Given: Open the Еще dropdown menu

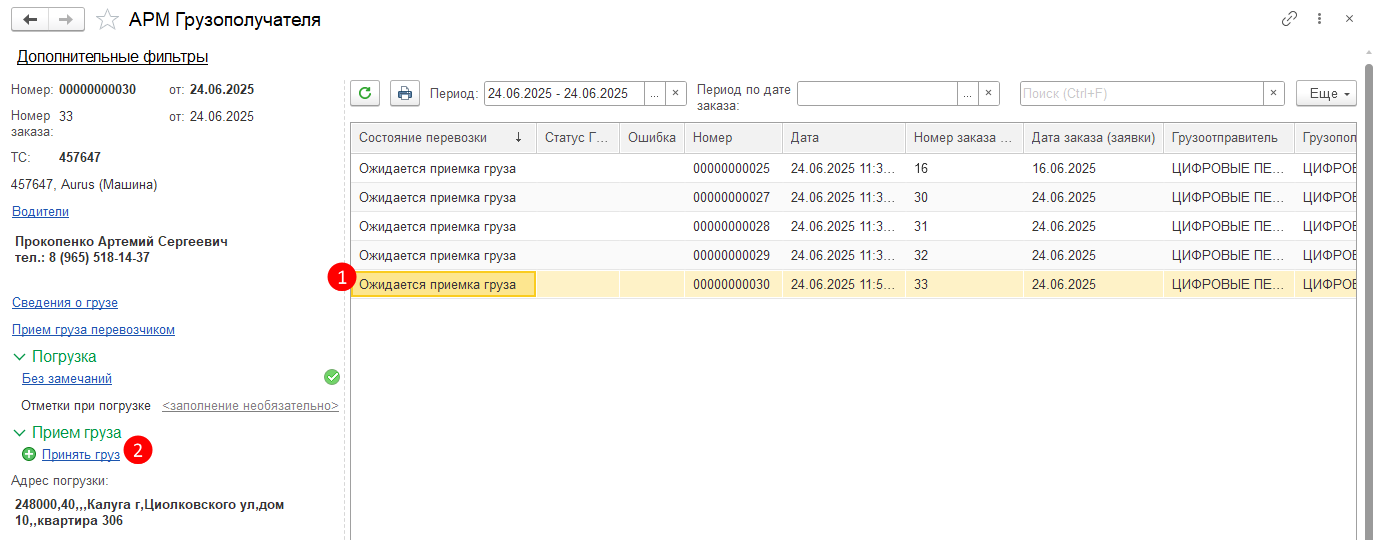Looking at the screenshot, I should point(1326,93).
